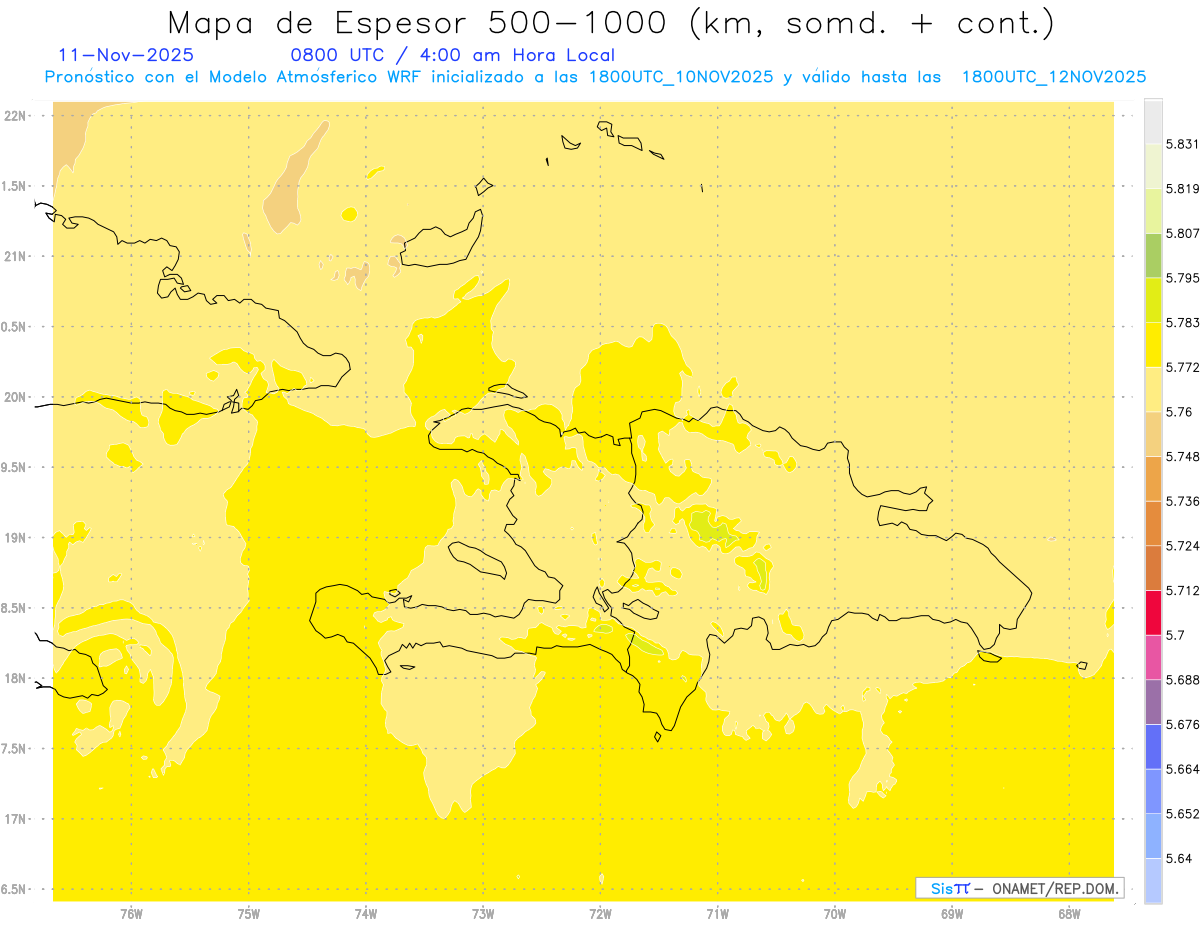Click the 5.712 value on the color scale

[x=1183, y=590]
